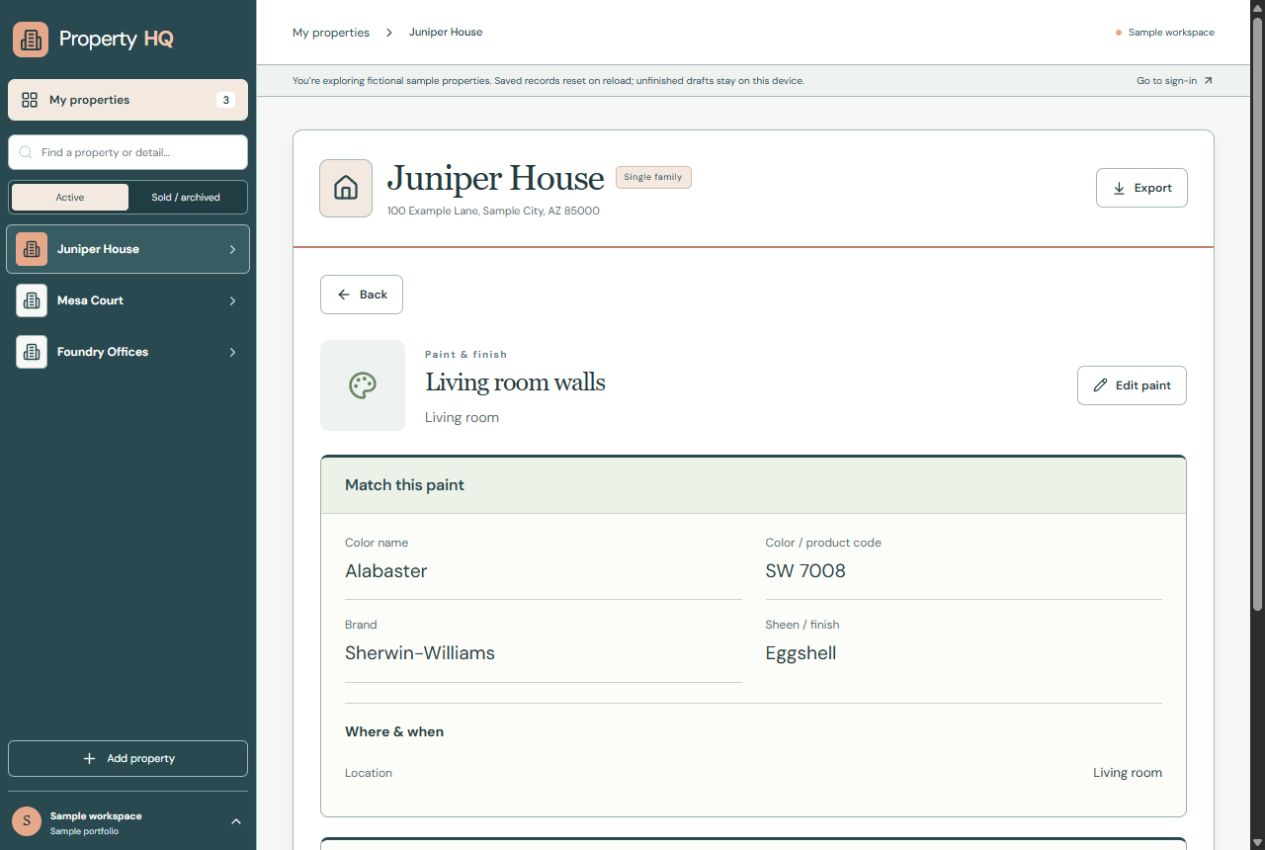Viewport: 1265px width, 850px height.
Task: Click the Sample portfolio text
Action: pyautogui.click(x=84, y=832)
